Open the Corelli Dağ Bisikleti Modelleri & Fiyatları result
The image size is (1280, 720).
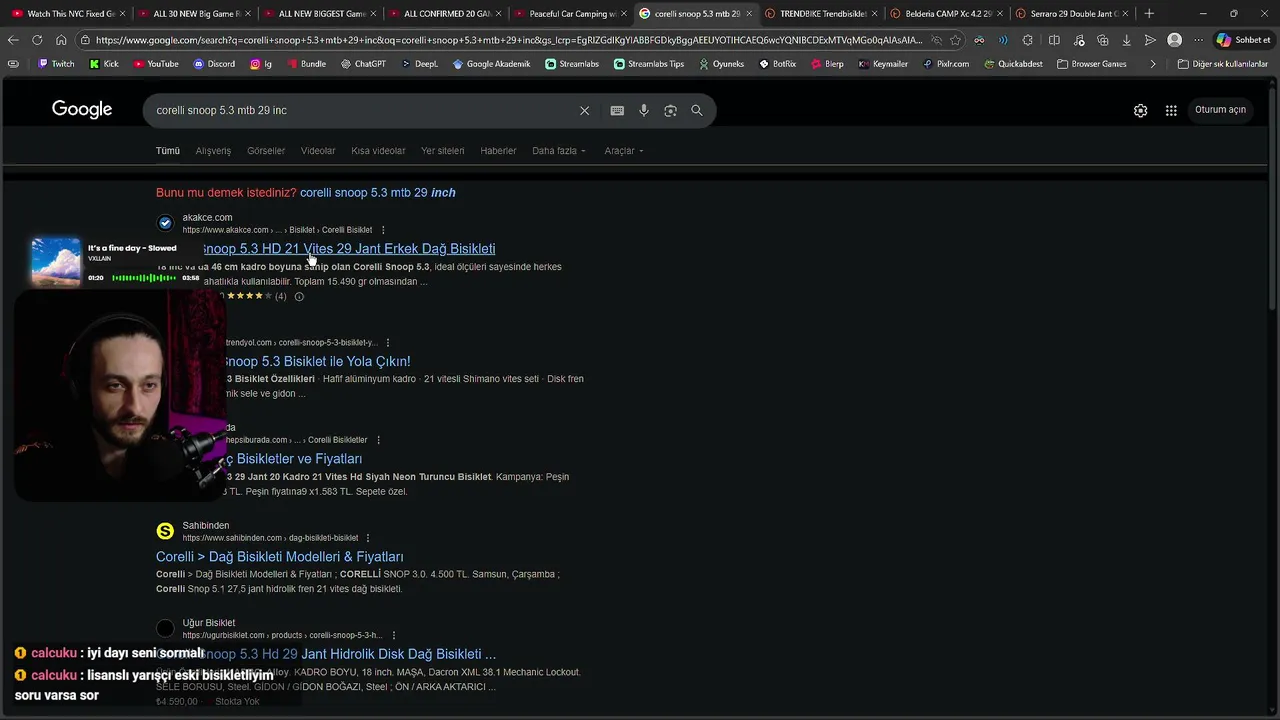[x=280, y=557]
